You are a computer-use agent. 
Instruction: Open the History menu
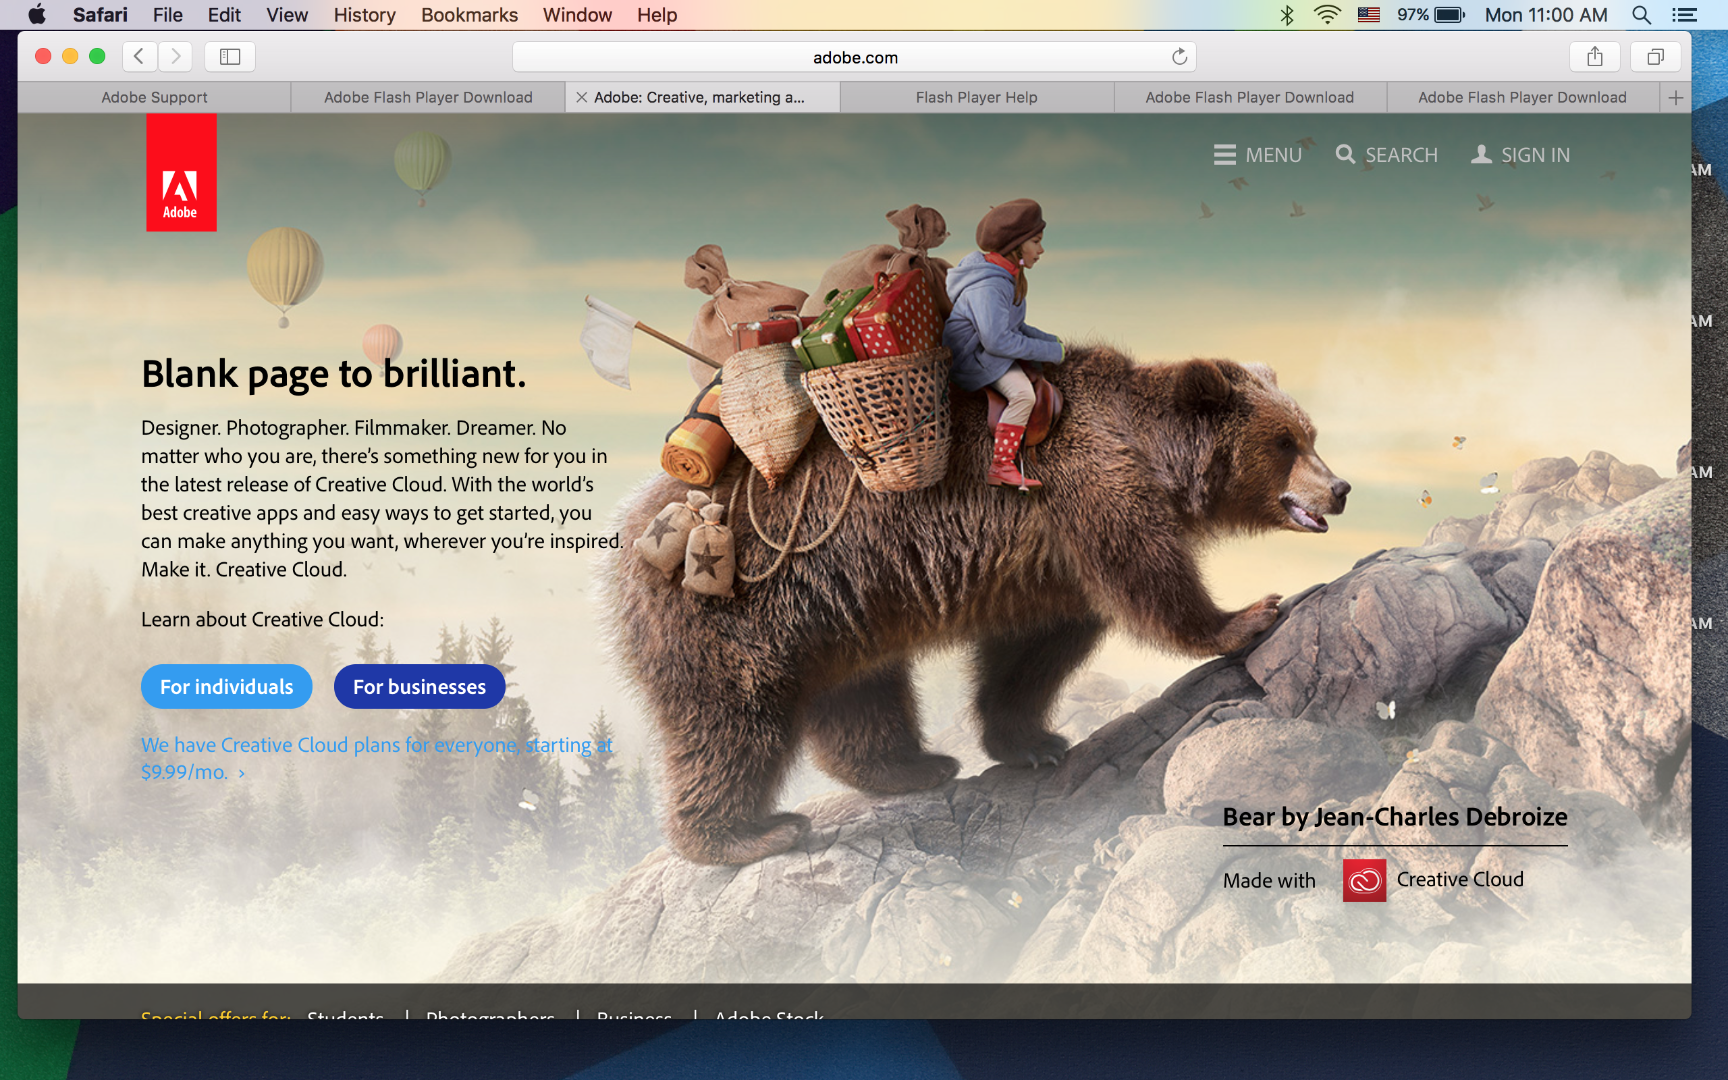(365, 15)
